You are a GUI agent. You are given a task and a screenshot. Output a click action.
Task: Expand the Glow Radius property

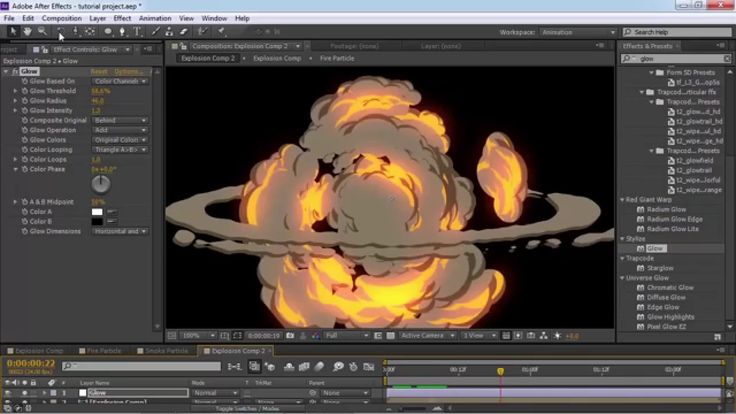[15, 101]
